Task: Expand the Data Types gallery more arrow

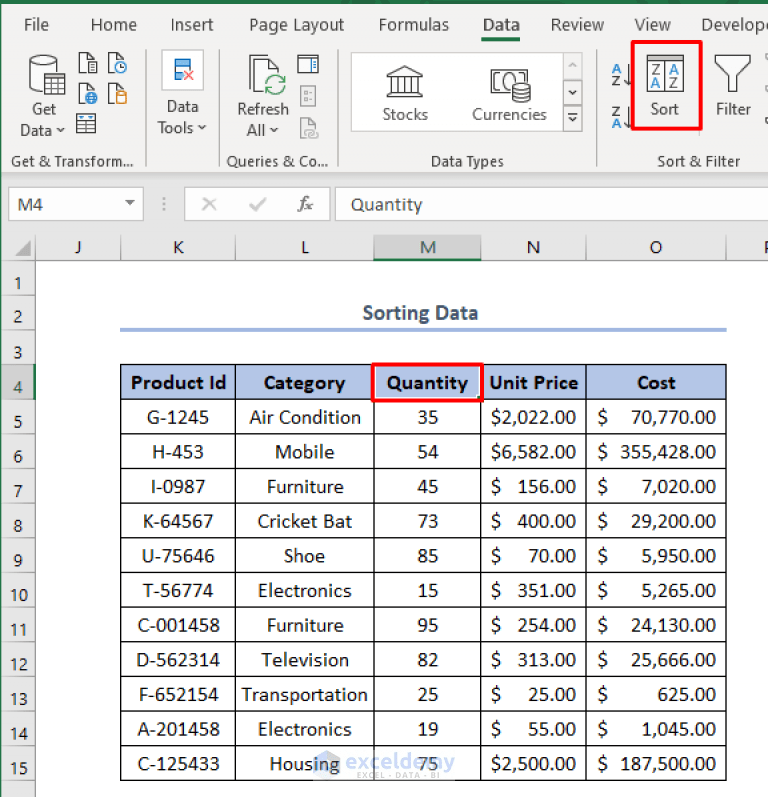Action: [x=572, y=118]
